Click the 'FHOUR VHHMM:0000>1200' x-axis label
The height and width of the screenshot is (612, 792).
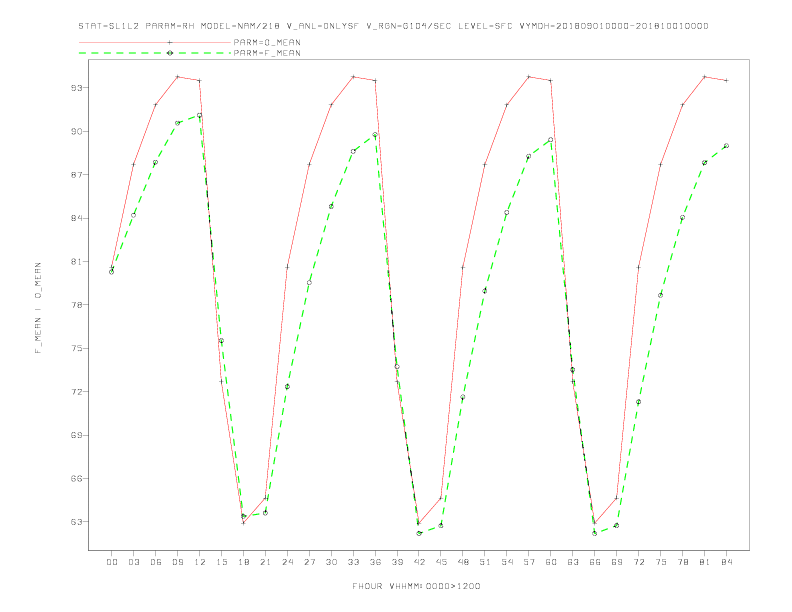pyautogui.click(x=416, y=586)
